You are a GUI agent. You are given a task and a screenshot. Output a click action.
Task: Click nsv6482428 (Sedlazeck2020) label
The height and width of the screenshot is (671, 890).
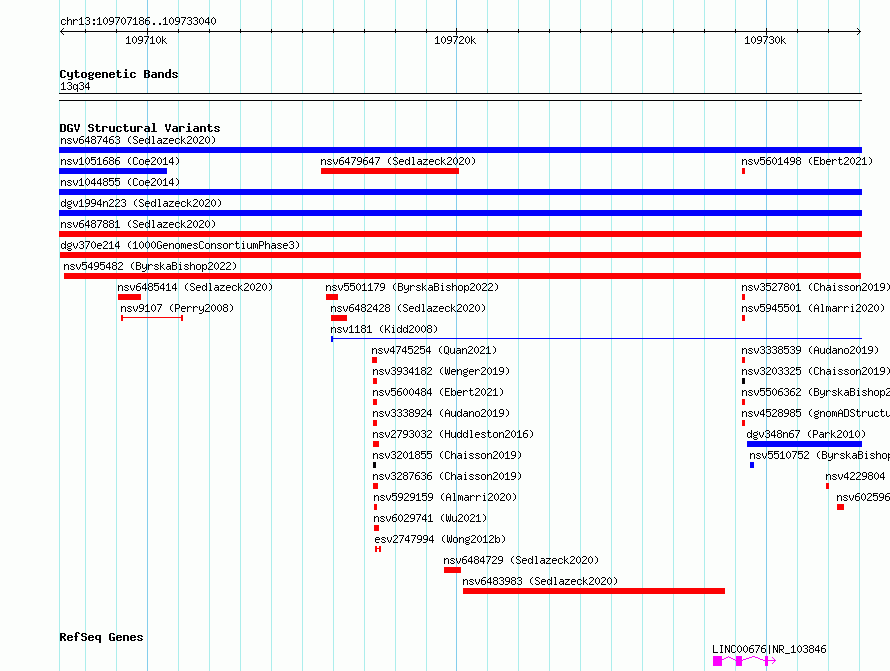pos(408,308)
